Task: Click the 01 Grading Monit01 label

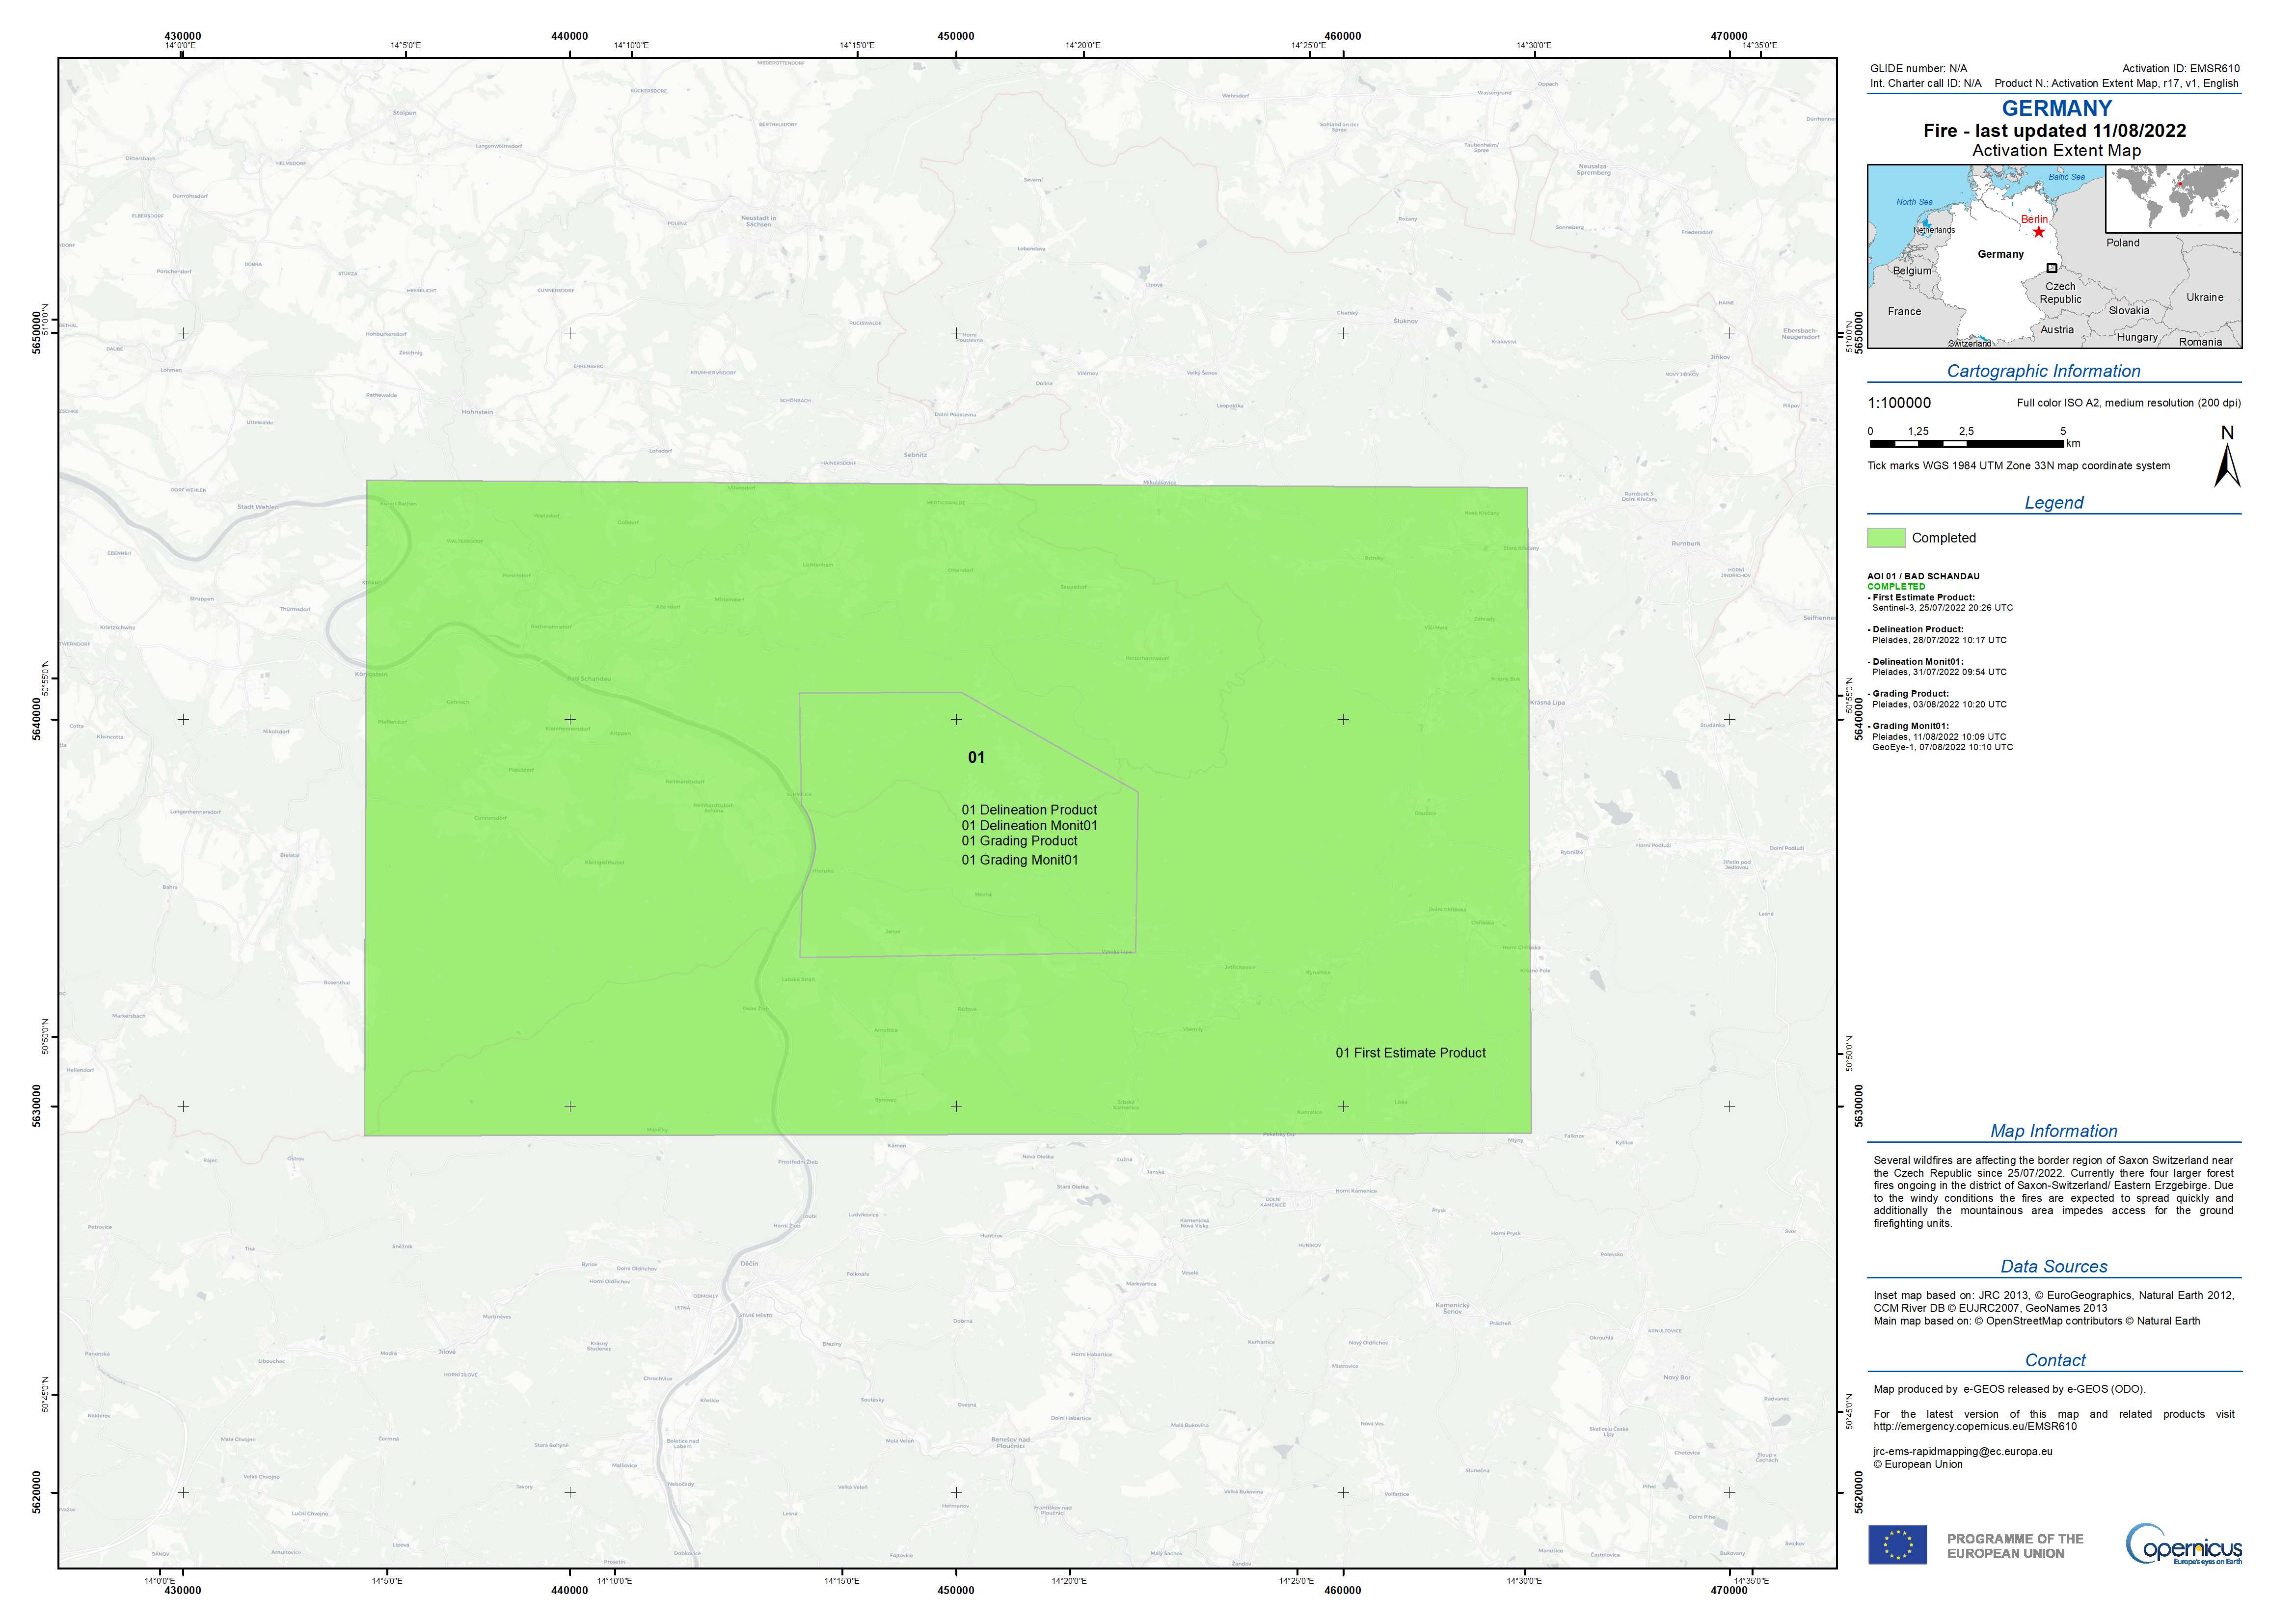Action: click(x=1020, y=860)
